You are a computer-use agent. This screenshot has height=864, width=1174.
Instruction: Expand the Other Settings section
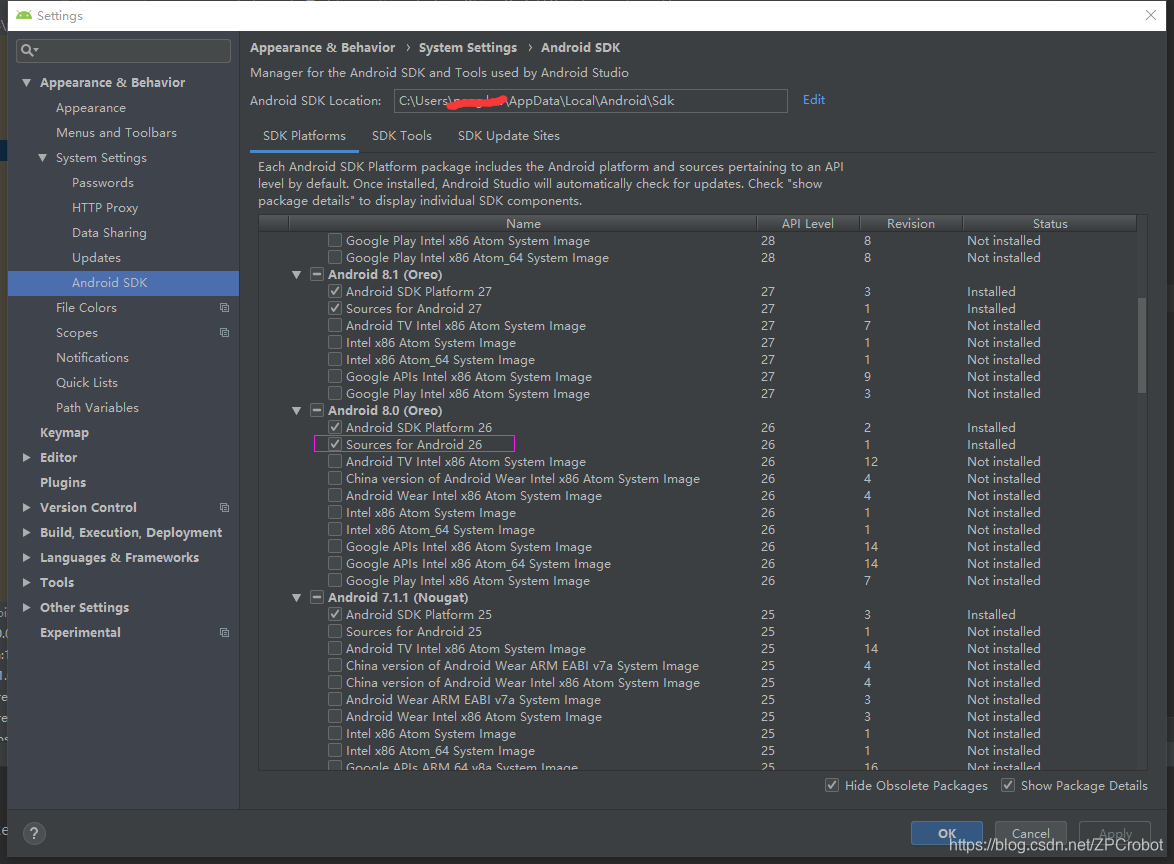coord(27,607)
